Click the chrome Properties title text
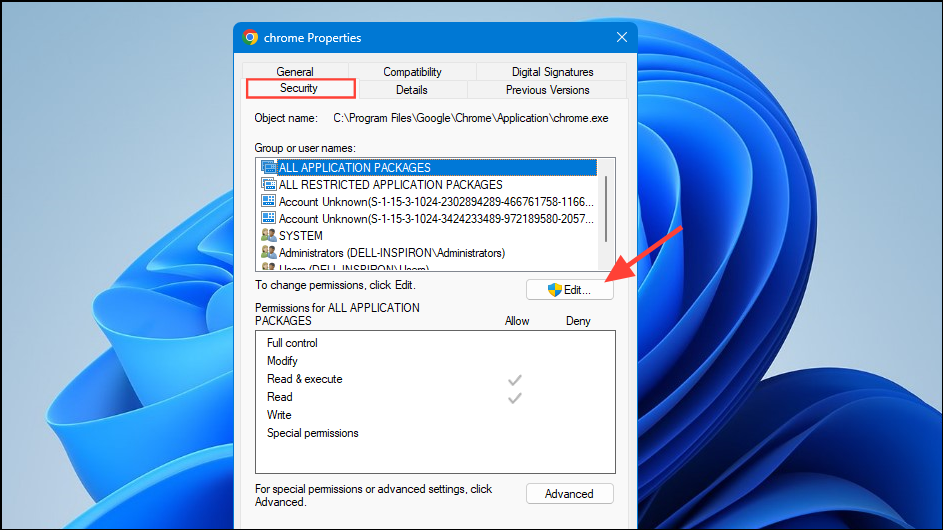 (312, 38)
